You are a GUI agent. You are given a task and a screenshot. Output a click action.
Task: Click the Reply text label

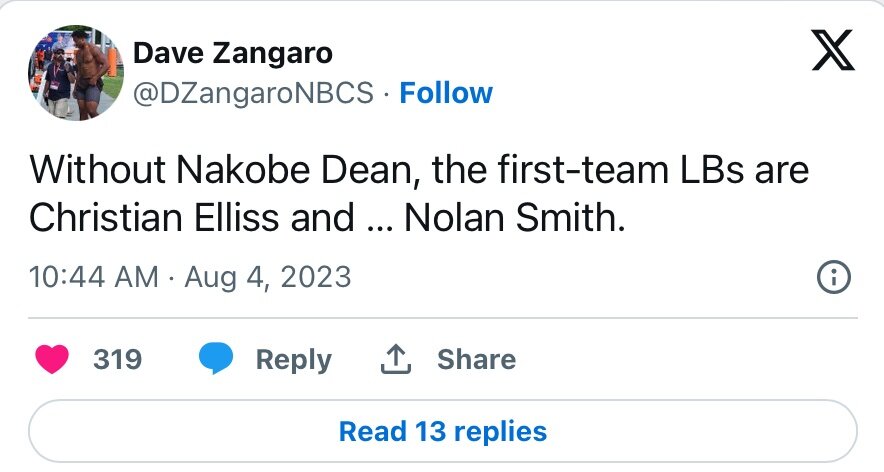tap(293, 359)
